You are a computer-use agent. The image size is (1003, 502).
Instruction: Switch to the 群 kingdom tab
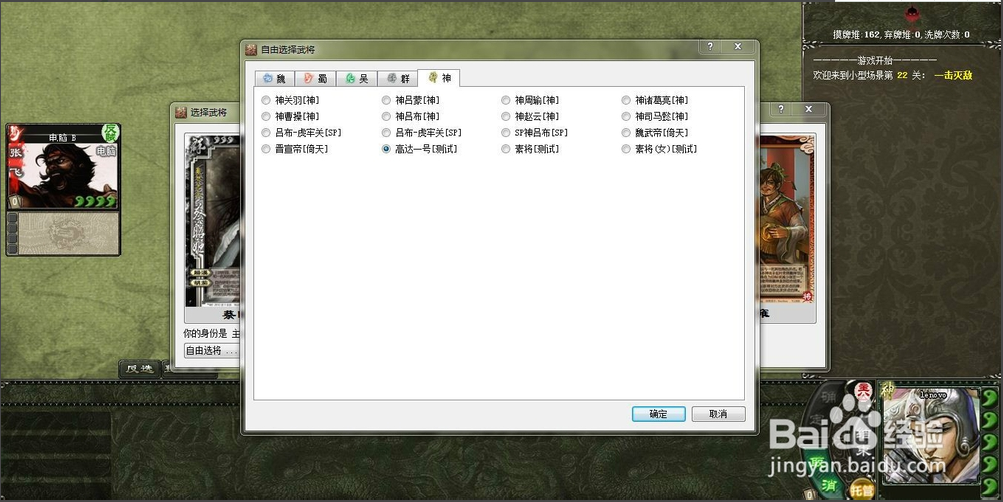(398, 79)
